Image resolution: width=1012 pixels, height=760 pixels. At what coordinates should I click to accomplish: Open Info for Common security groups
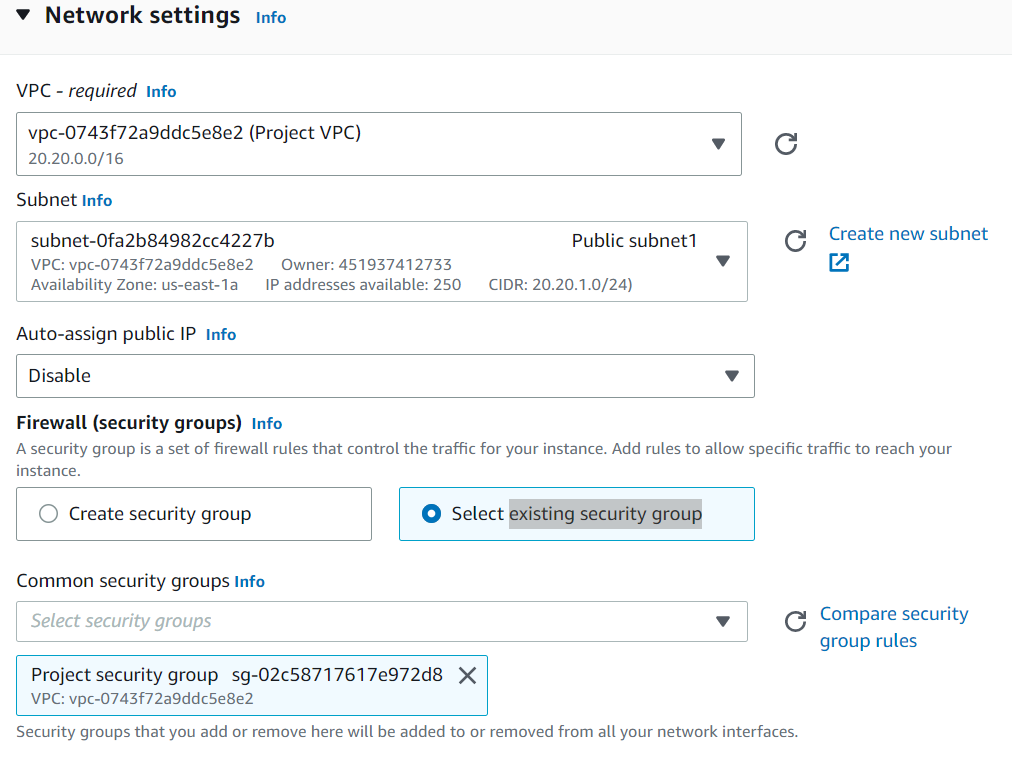(x=249, y=581)
